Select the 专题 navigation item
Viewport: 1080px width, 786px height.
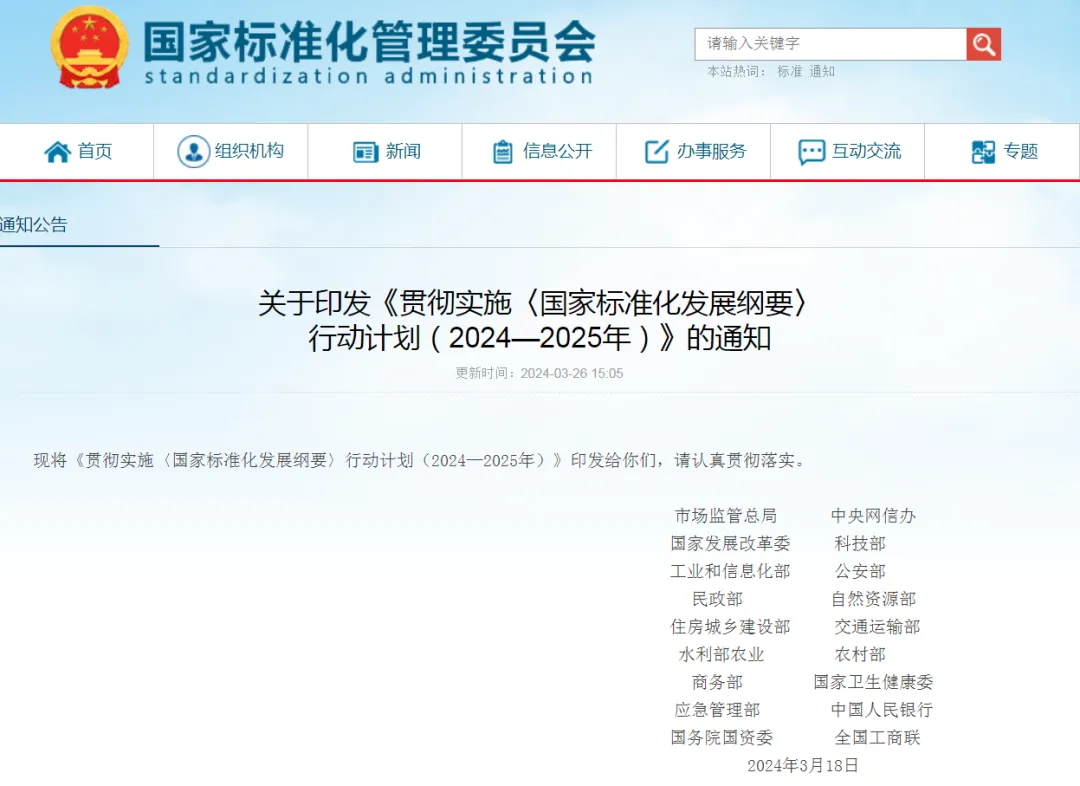(x=1002, y=152)
